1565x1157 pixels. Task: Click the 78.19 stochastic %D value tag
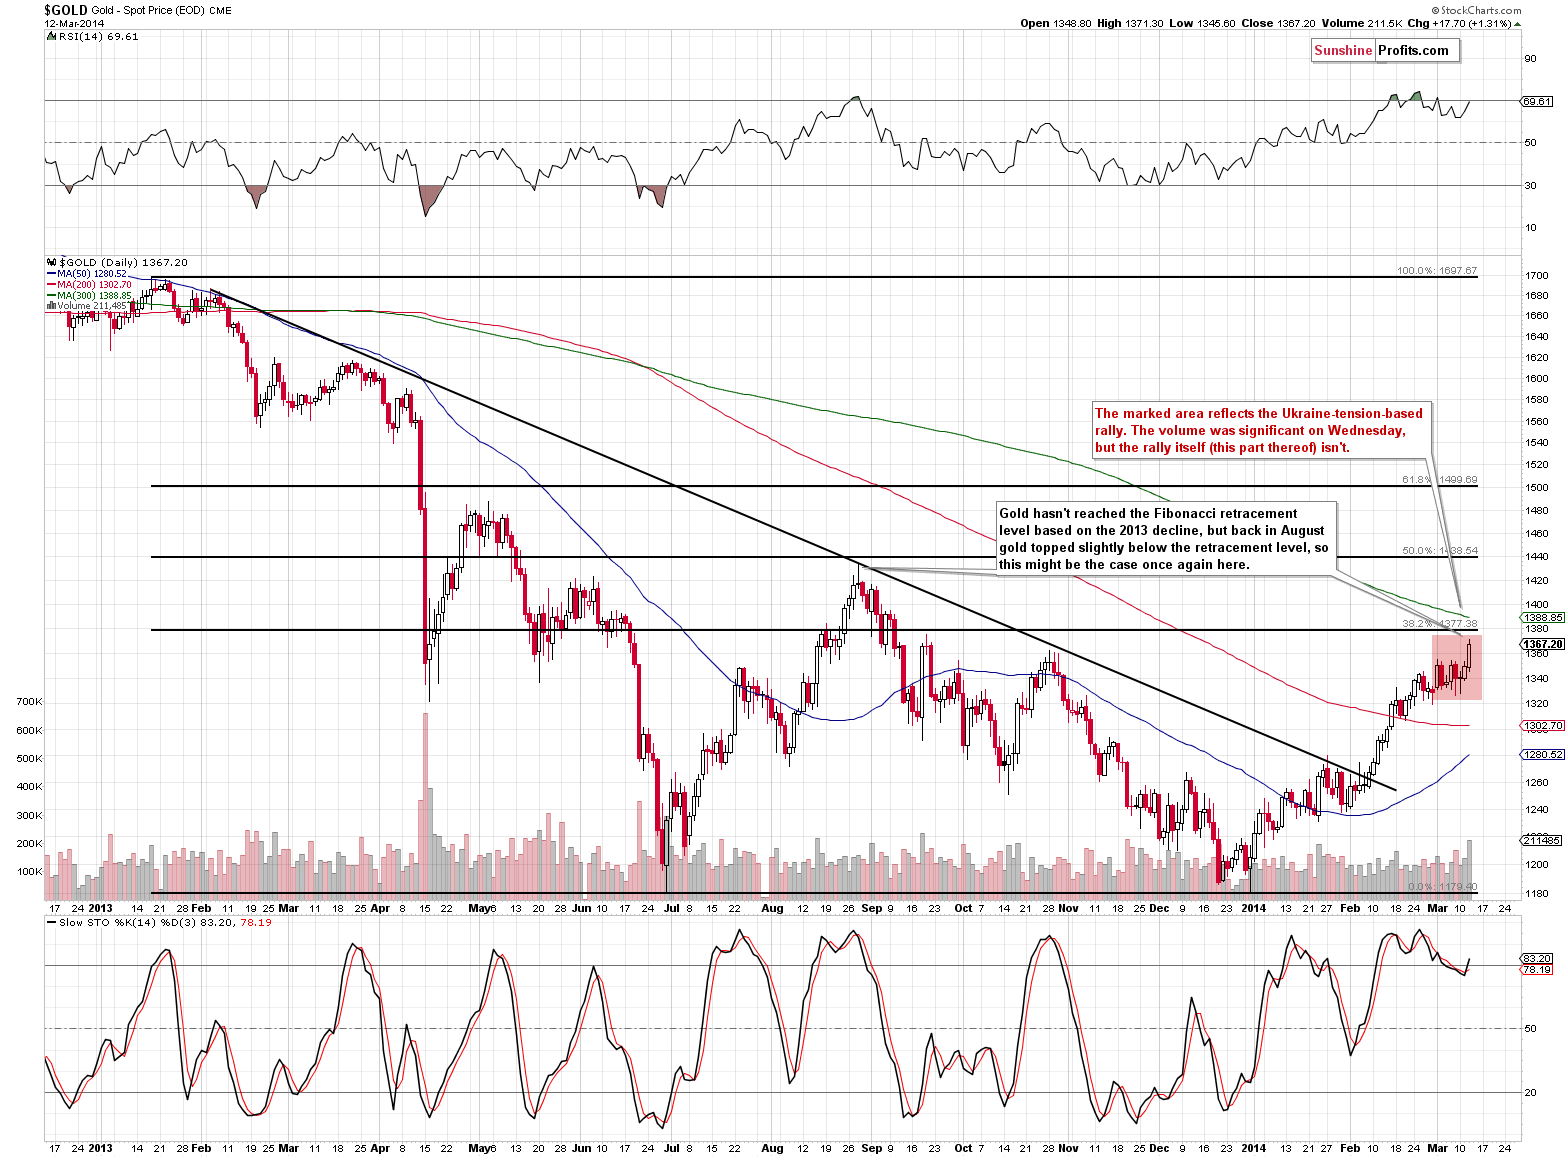1536,970
